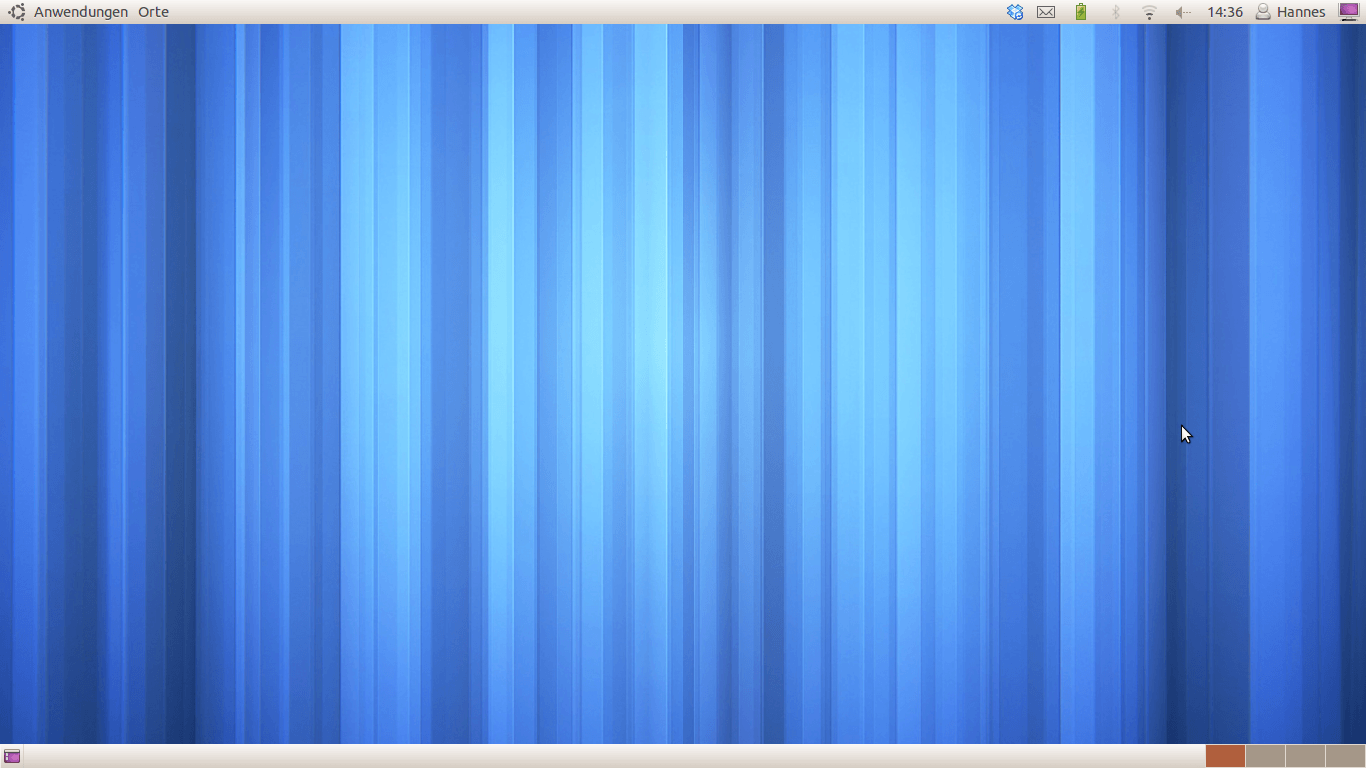Switch to the third workspace
1366x768 pixels.
1305,756
